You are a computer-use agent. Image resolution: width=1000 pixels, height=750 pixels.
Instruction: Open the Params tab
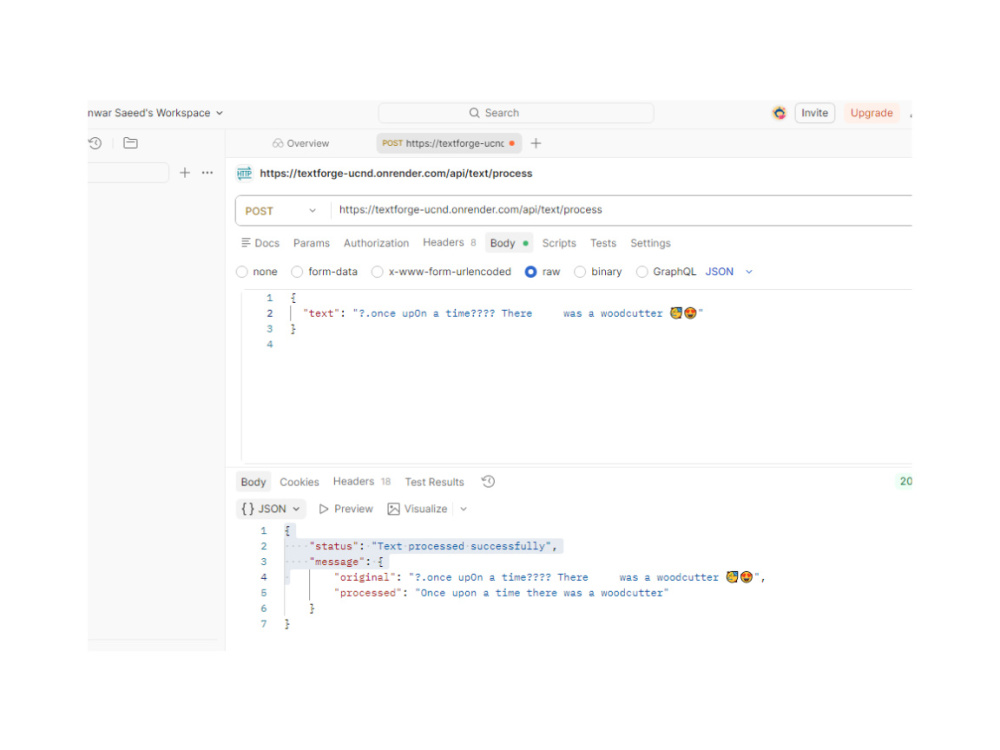click(x=311, y=243)
